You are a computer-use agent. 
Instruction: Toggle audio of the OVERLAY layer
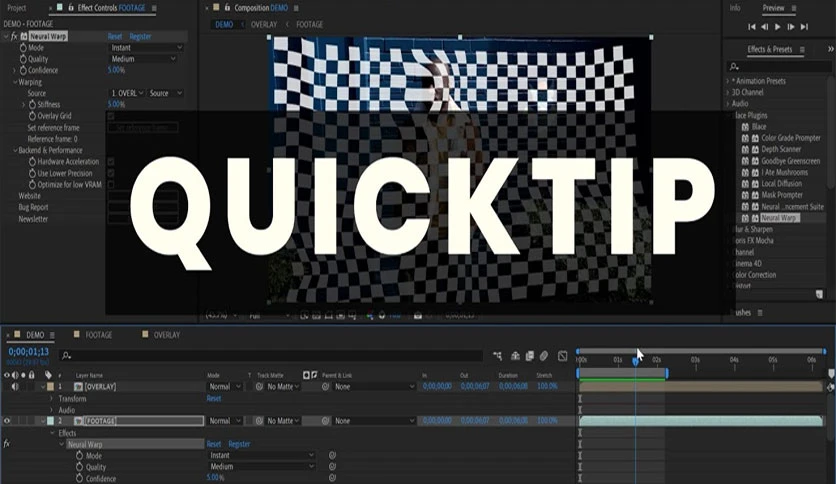15,386
